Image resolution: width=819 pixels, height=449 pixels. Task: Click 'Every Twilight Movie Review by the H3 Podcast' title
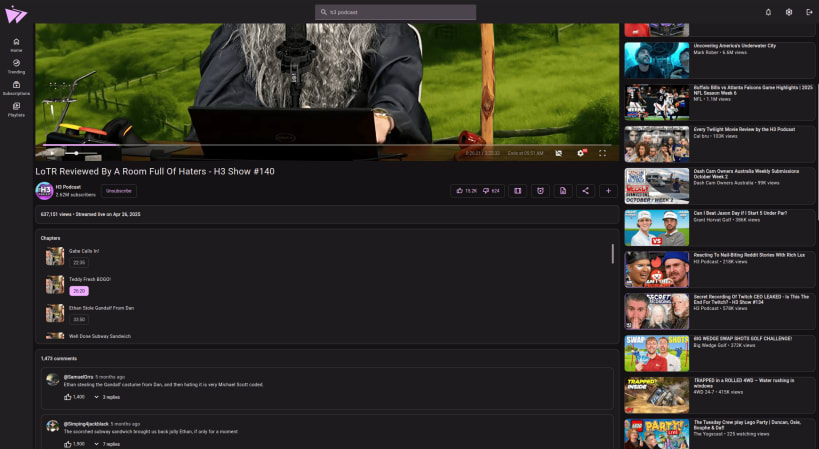tap(744, 129)
